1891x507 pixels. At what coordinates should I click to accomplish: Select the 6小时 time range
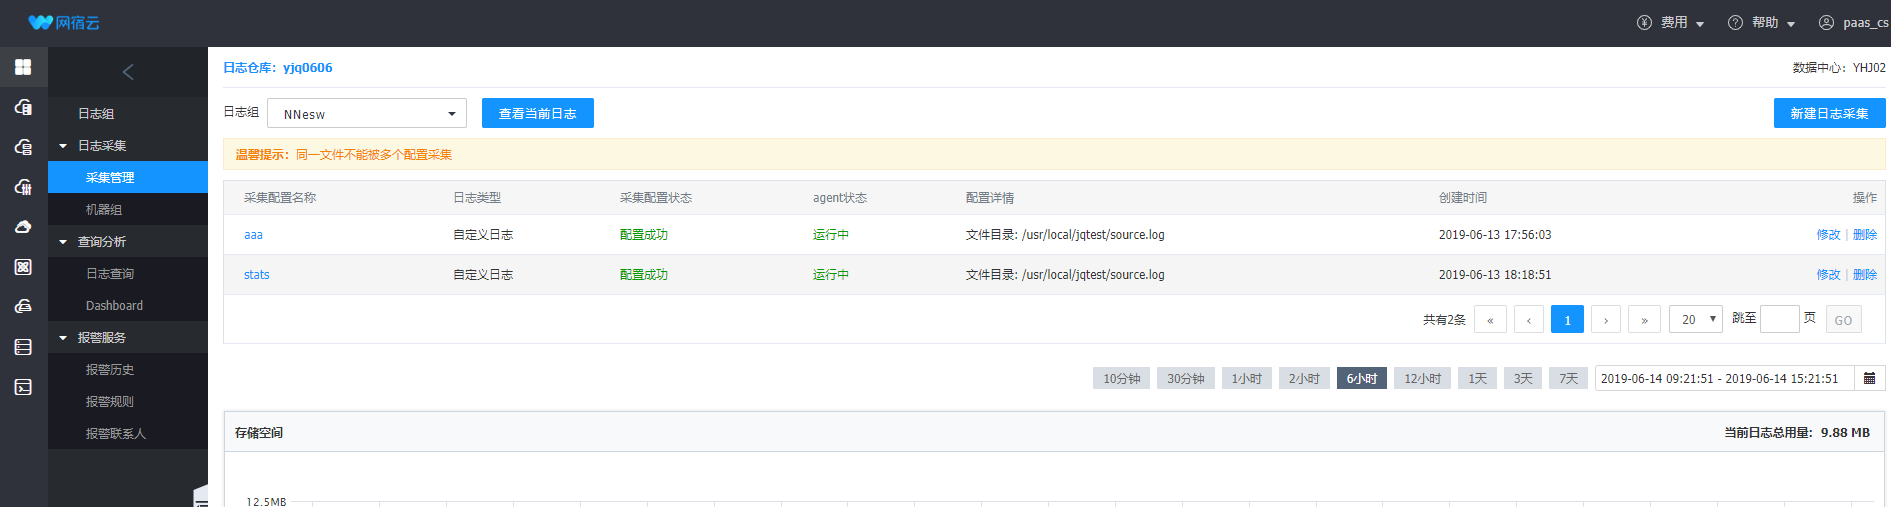click(1362, 378)
